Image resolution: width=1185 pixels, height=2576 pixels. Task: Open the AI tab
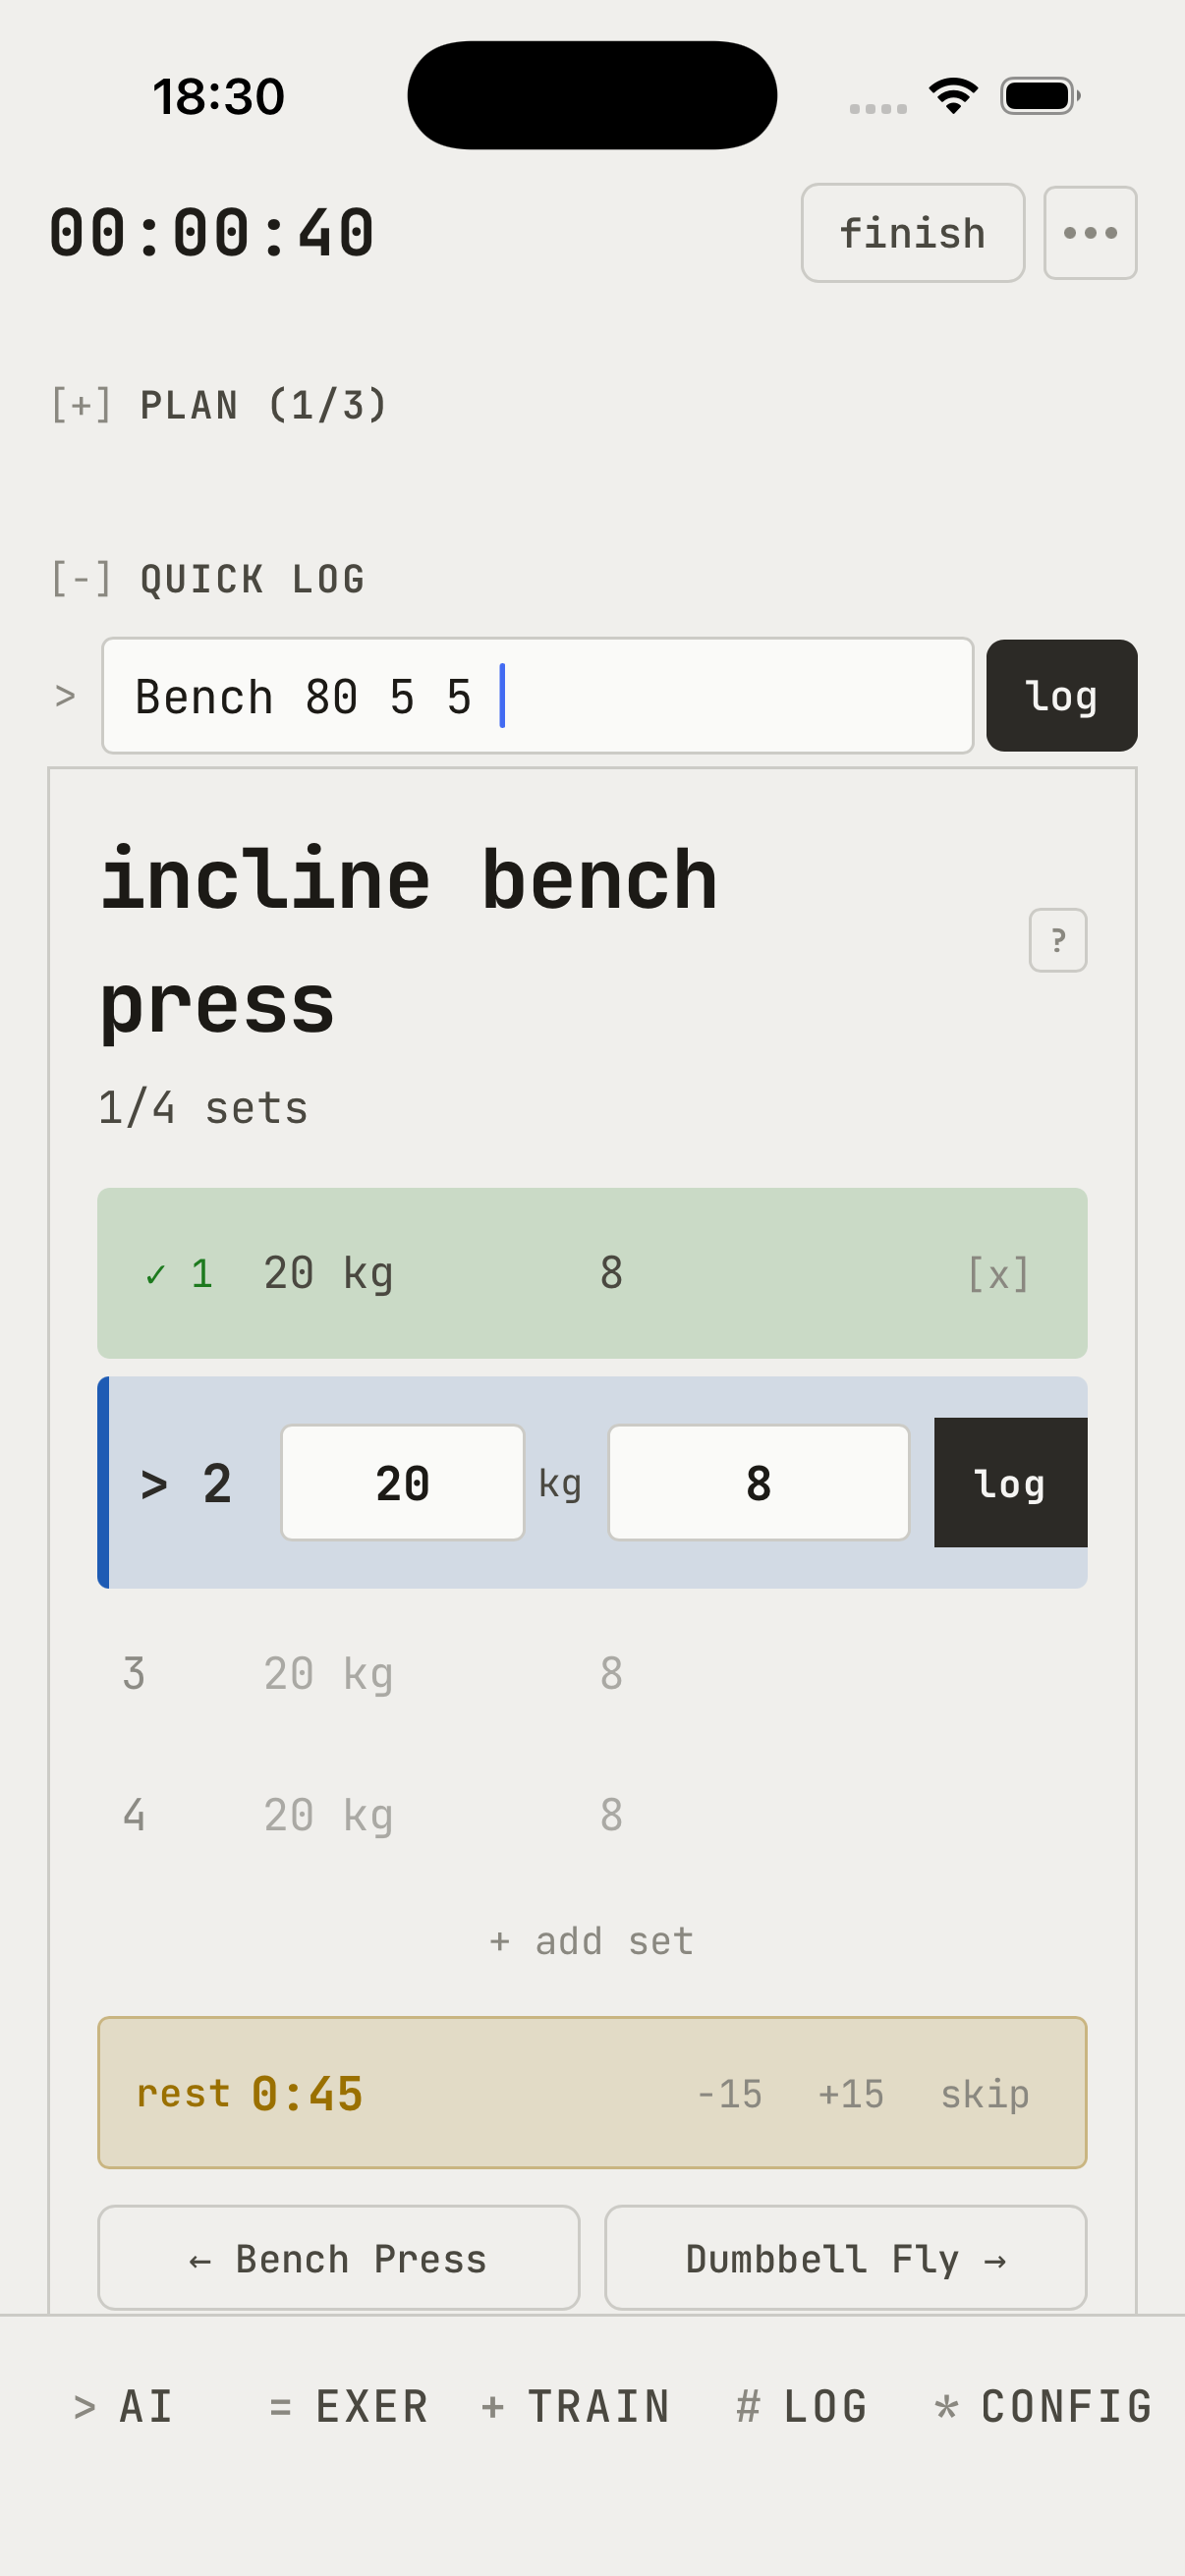click(x=124, y=2406)
